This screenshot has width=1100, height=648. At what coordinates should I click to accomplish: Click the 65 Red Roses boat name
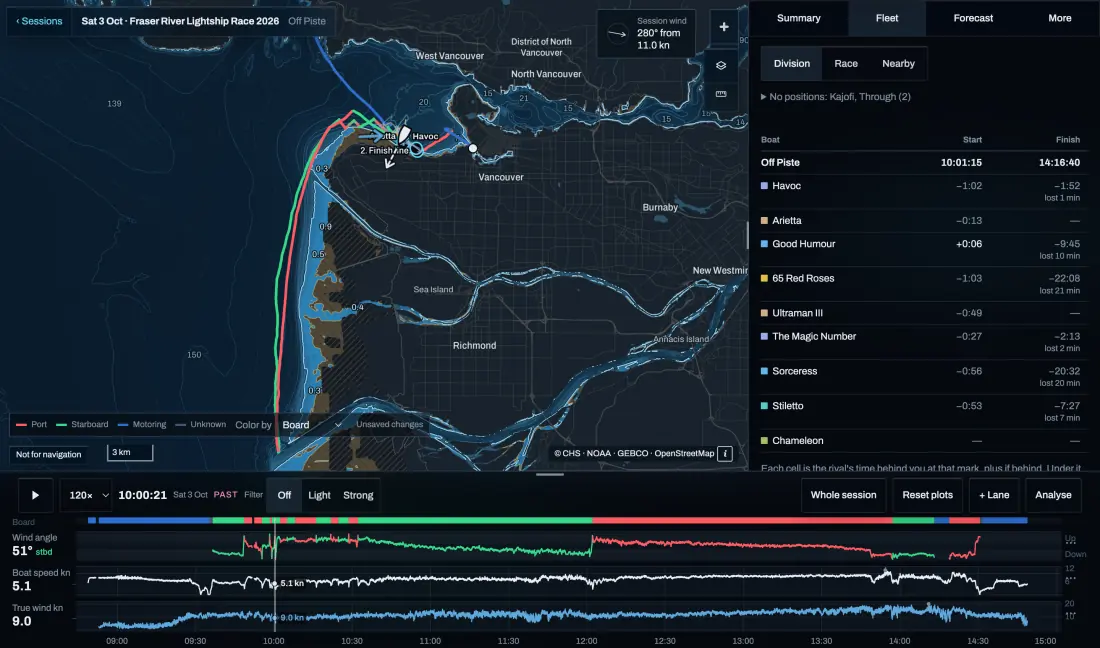pos(803,278)
